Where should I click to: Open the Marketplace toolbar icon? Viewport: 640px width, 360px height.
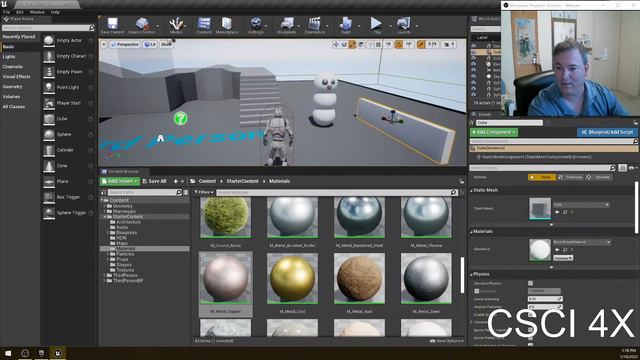227,25
